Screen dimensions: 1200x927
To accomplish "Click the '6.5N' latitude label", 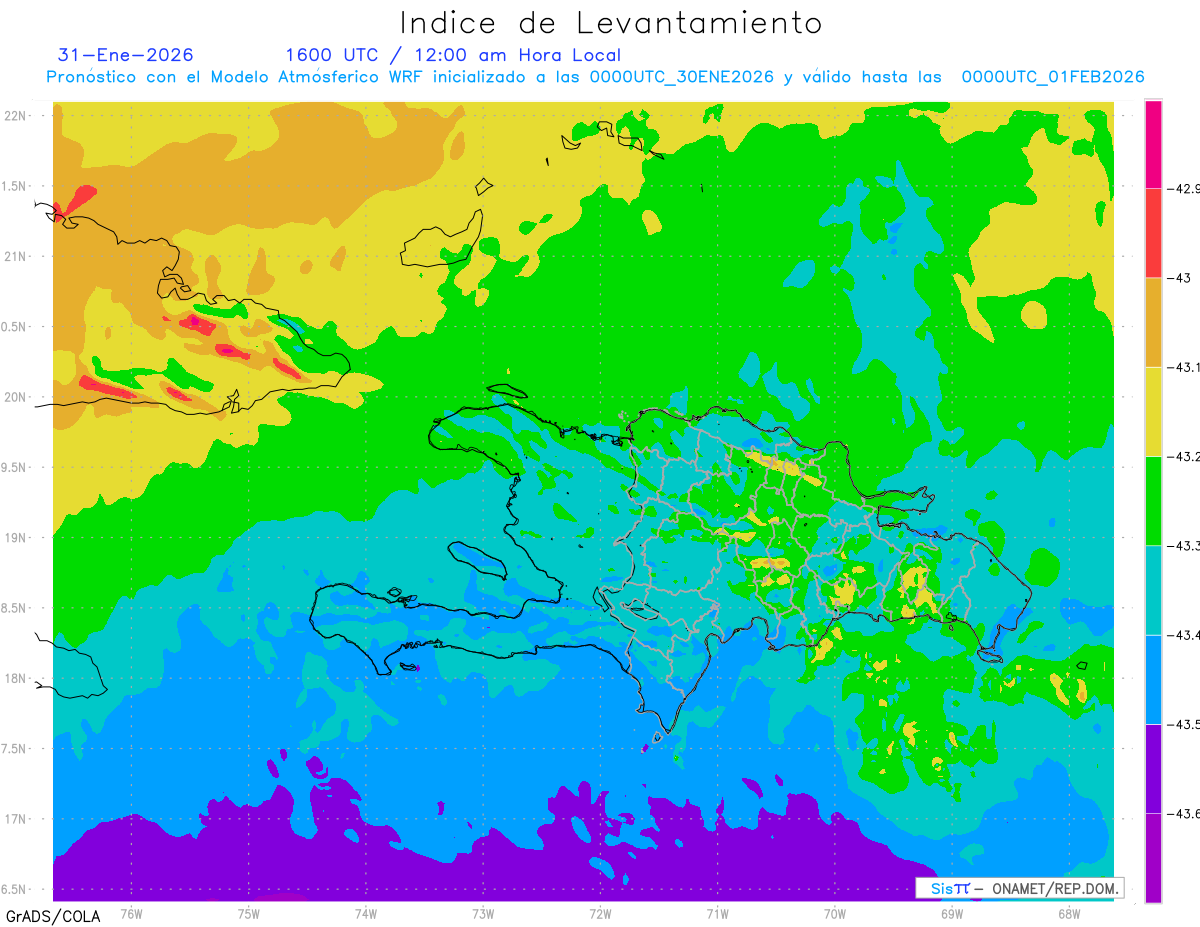I will (x=14, y=889).
